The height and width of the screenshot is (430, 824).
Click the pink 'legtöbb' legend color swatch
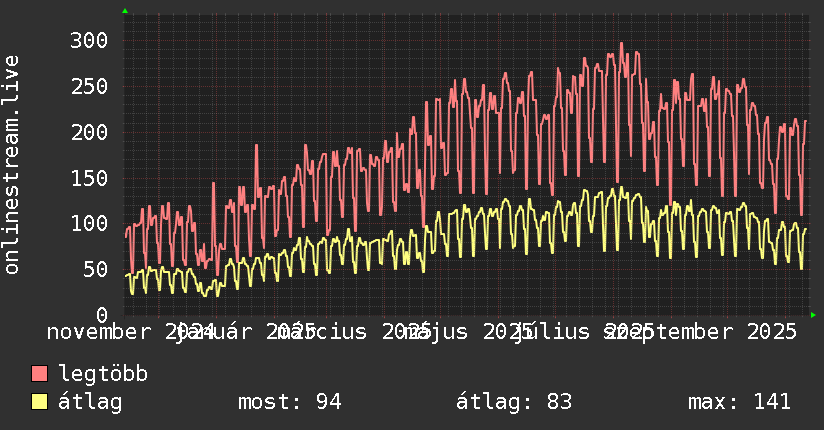tap(39, 374)
